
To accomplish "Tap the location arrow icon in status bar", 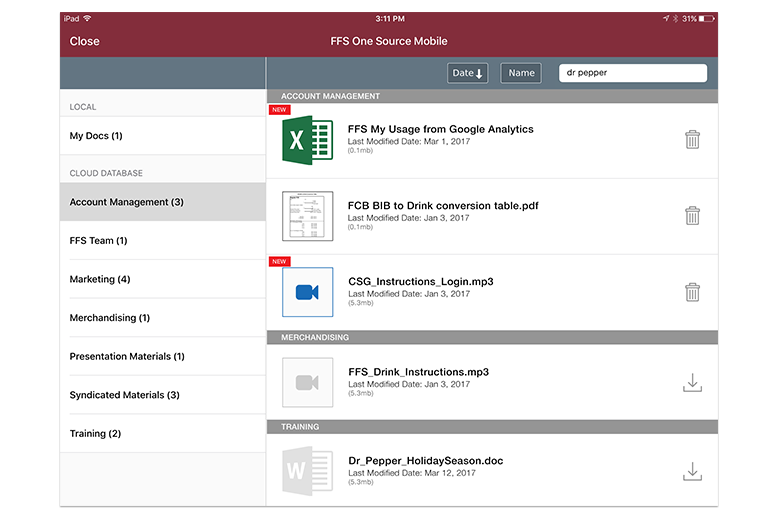I will [666, 18].
